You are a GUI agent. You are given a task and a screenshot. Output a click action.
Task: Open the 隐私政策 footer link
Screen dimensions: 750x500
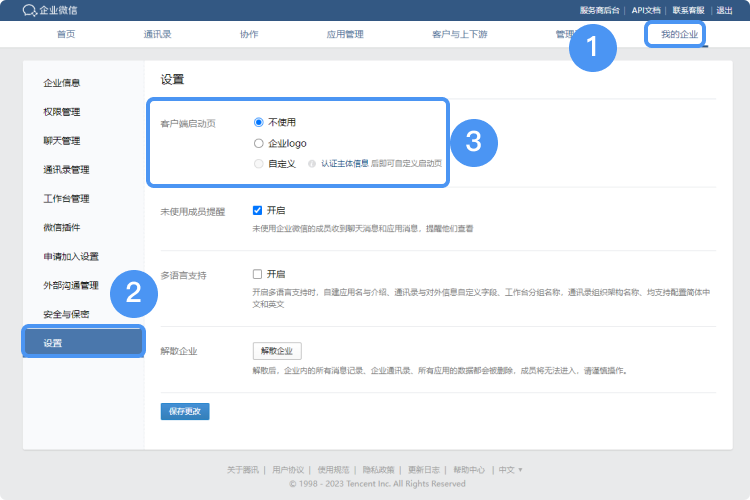tap(380, 469)
